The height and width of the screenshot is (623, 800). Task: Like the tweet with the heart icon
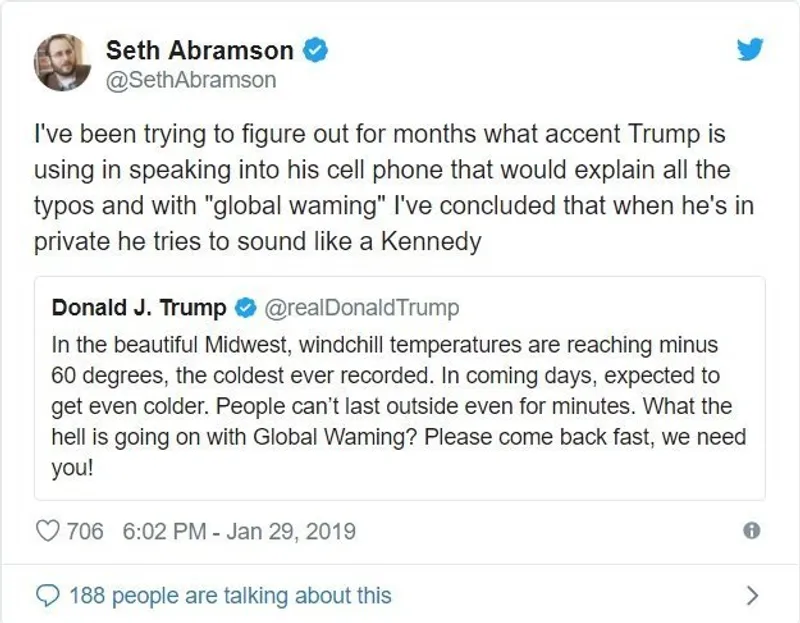pyautogui.click(x=47, y=531)
